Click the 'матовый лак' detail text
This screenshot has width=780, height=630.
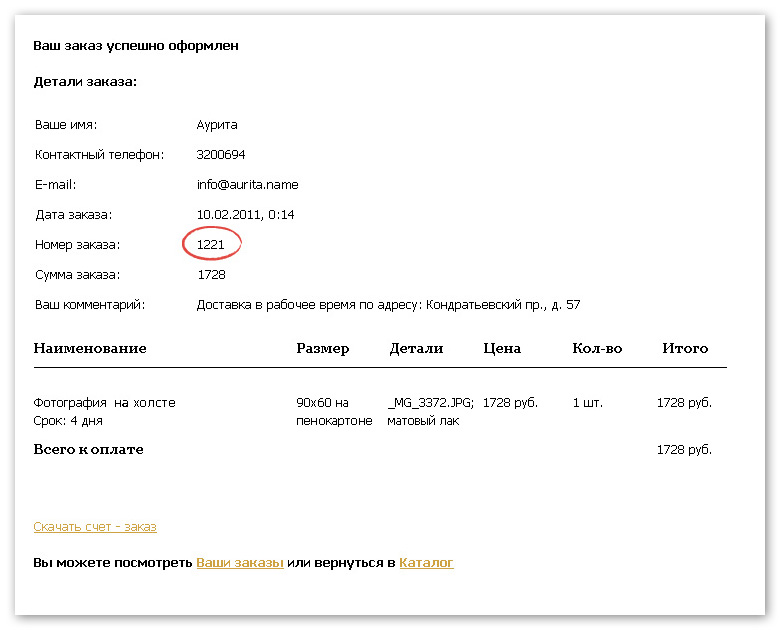(423, 421)
